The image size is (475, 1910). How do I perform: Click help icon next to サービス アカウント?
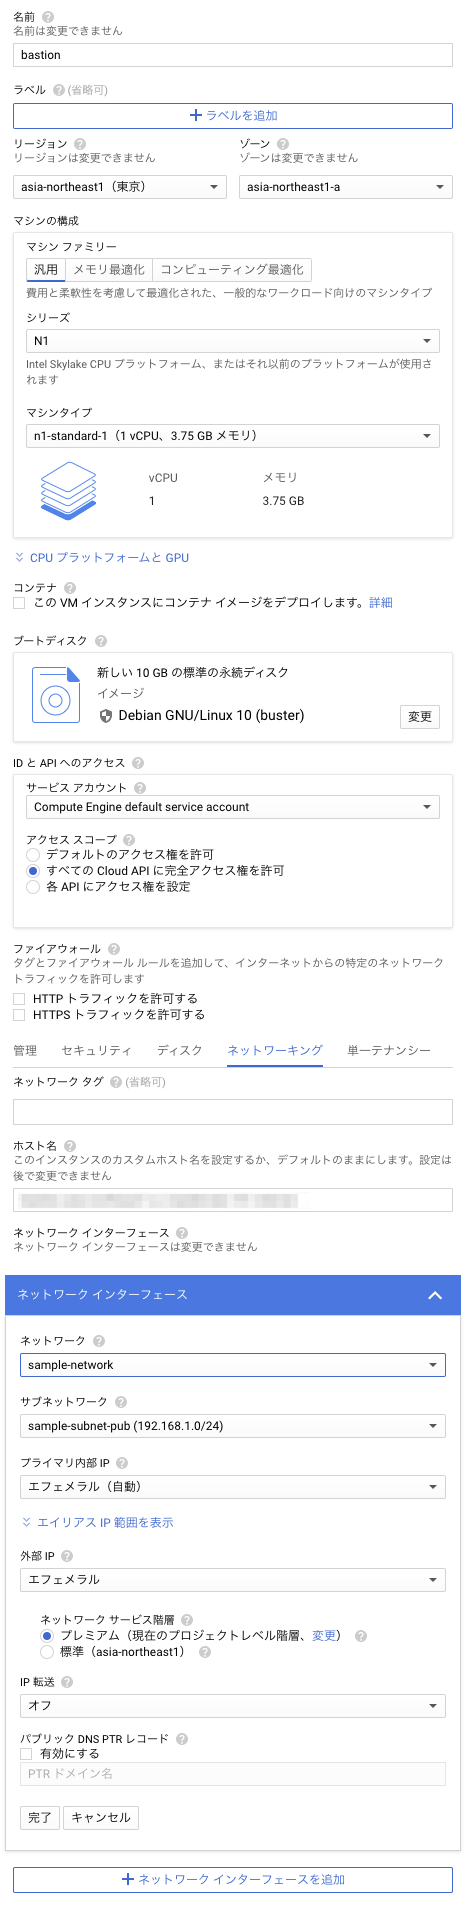point(140,788)
